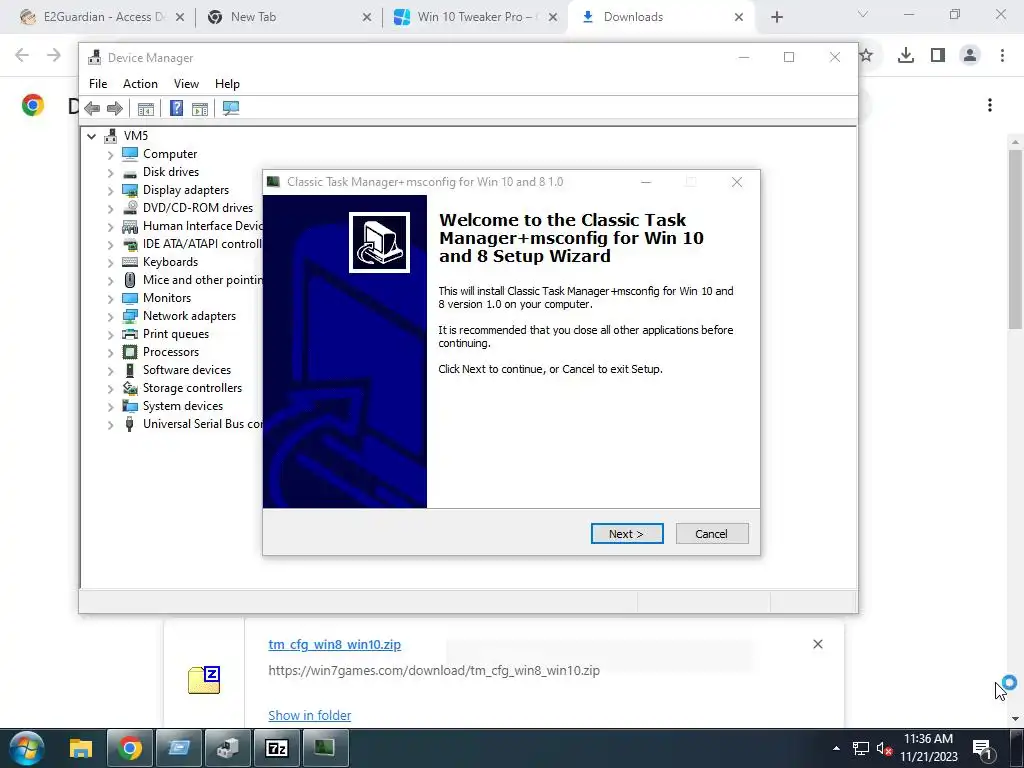Click Next in the setup wizard

626,534
